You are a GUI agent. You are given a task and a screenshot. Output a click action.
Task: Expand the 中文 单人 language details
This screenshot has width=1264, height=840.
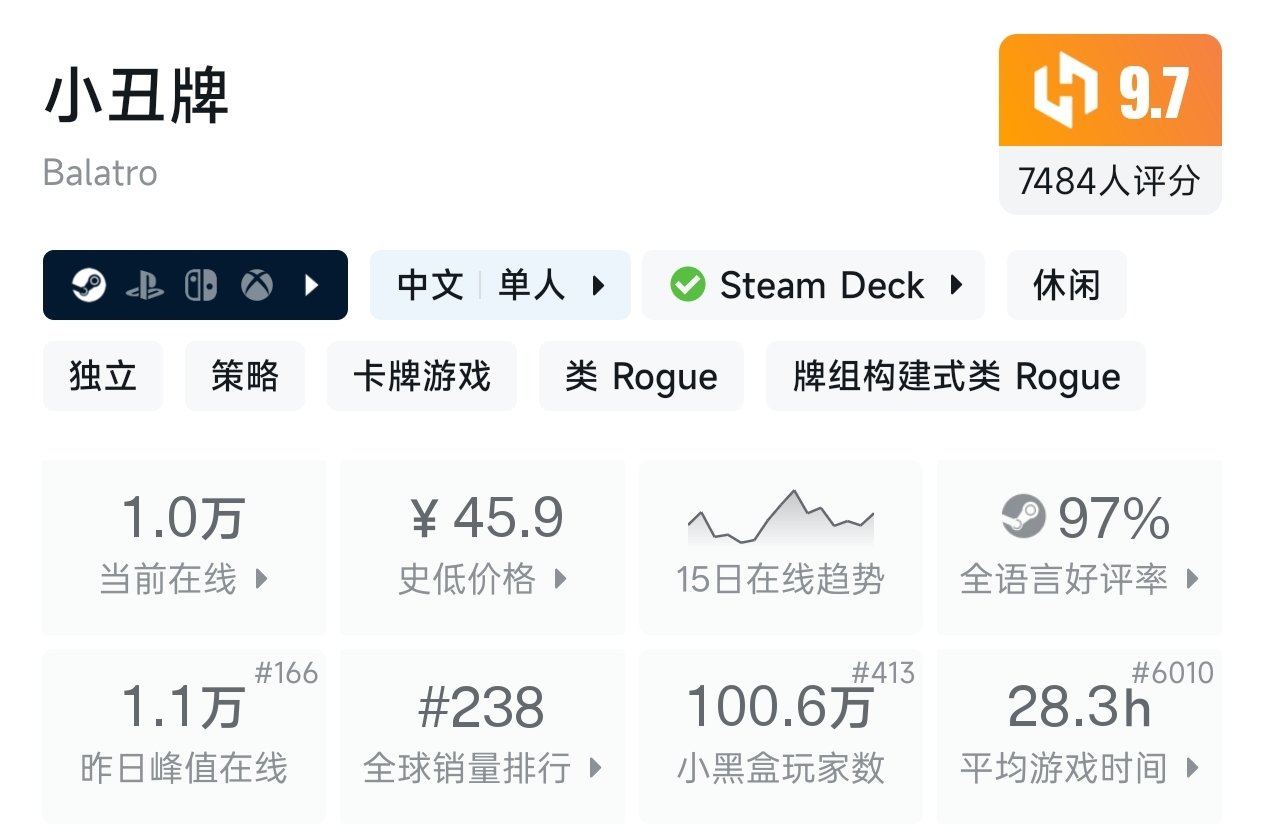[500, 286]
